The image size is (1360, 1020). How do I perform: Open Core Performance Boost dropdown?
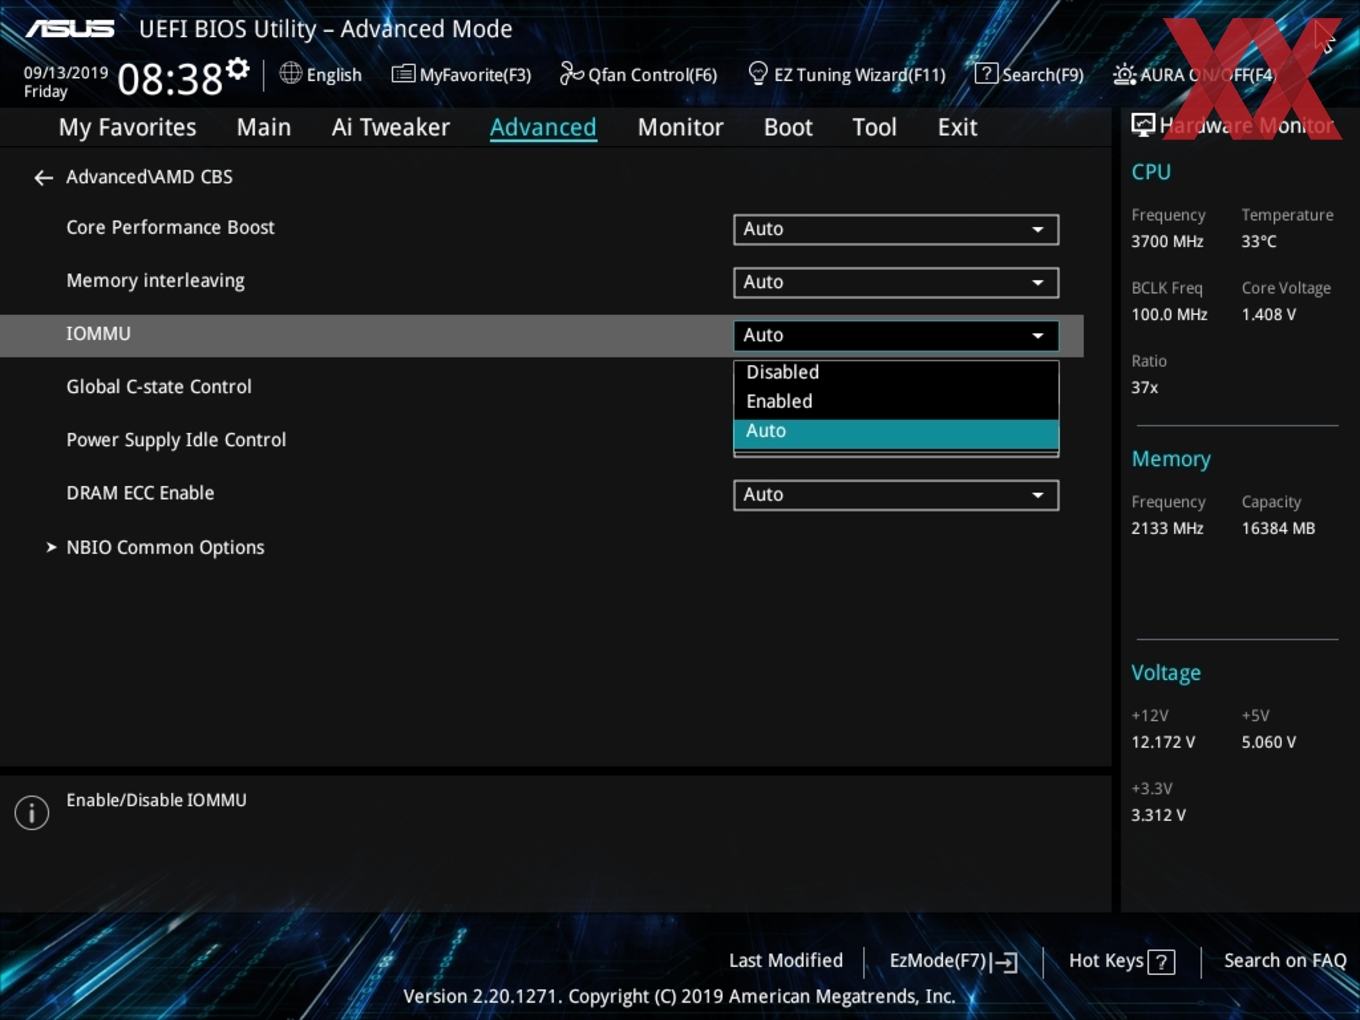pos(895,229)
